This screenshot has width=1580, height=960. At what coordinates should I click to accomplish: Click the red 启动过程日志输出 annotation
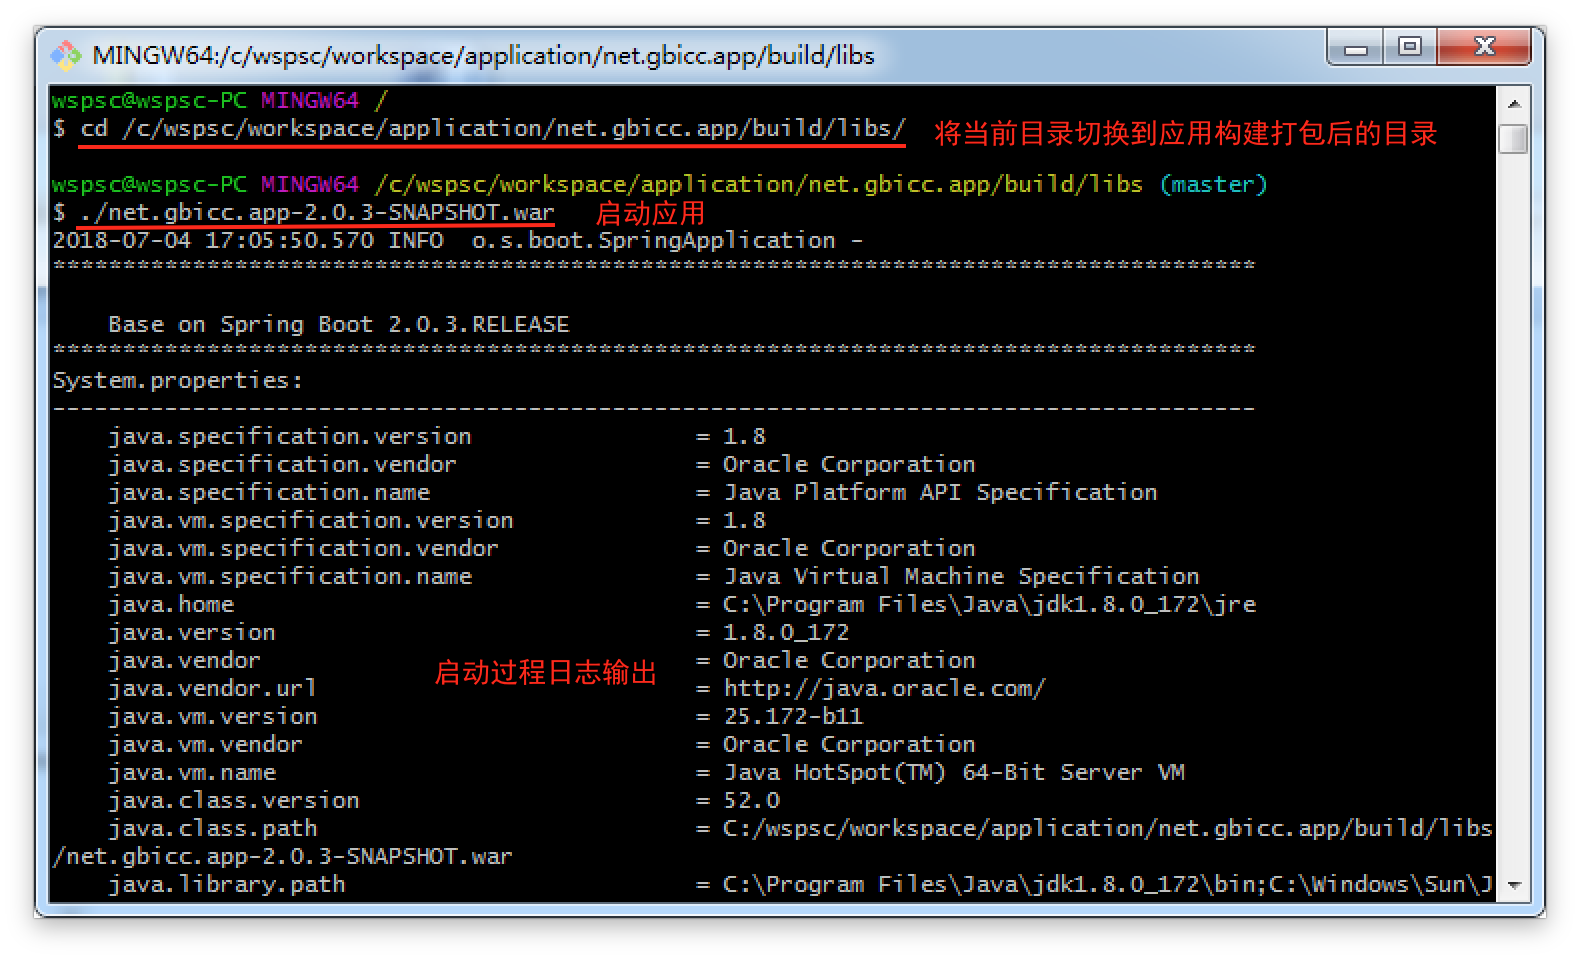546,673
